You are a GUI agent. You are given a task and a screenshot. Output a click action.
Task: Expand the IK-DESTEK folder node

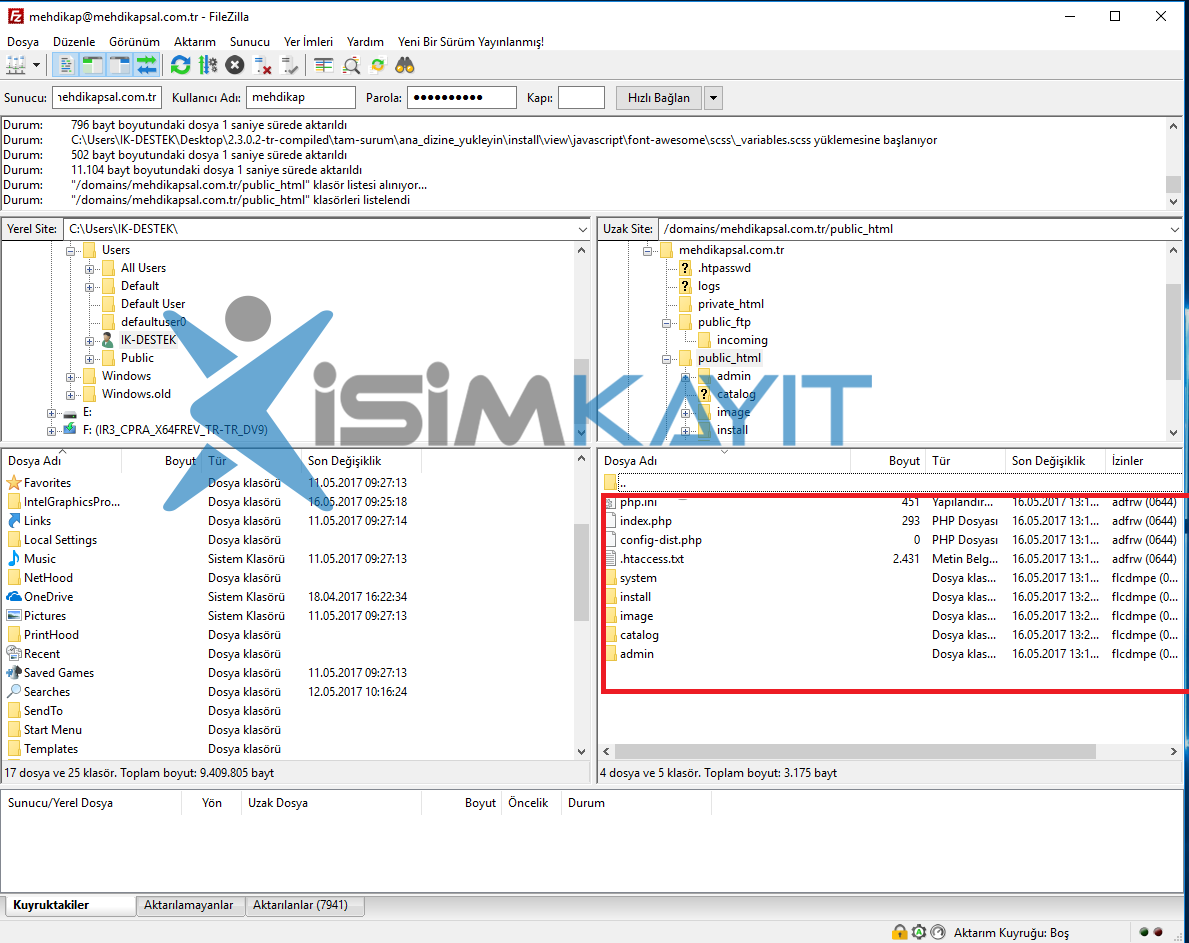(89, 341)
